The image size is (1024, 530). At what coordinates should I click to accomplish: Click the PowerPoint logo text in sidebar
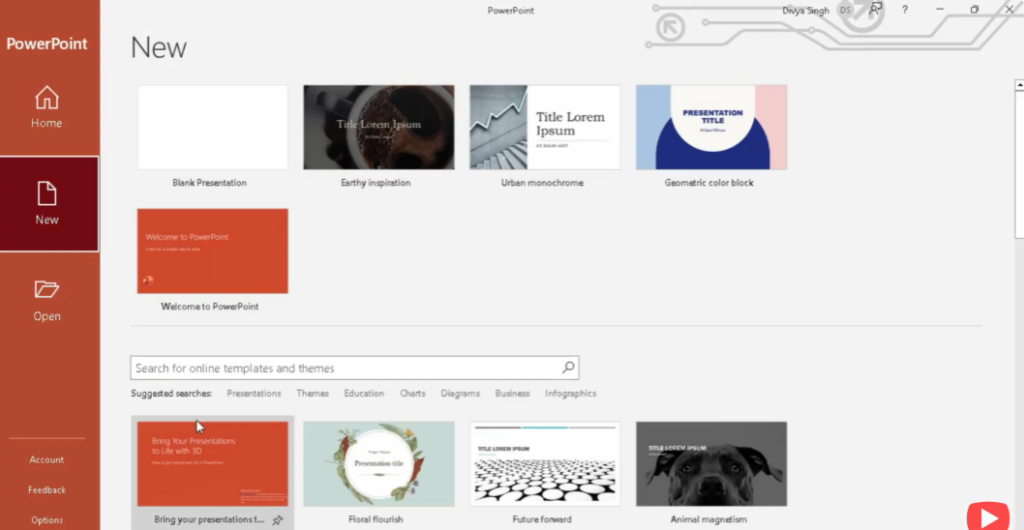[46, 44]
